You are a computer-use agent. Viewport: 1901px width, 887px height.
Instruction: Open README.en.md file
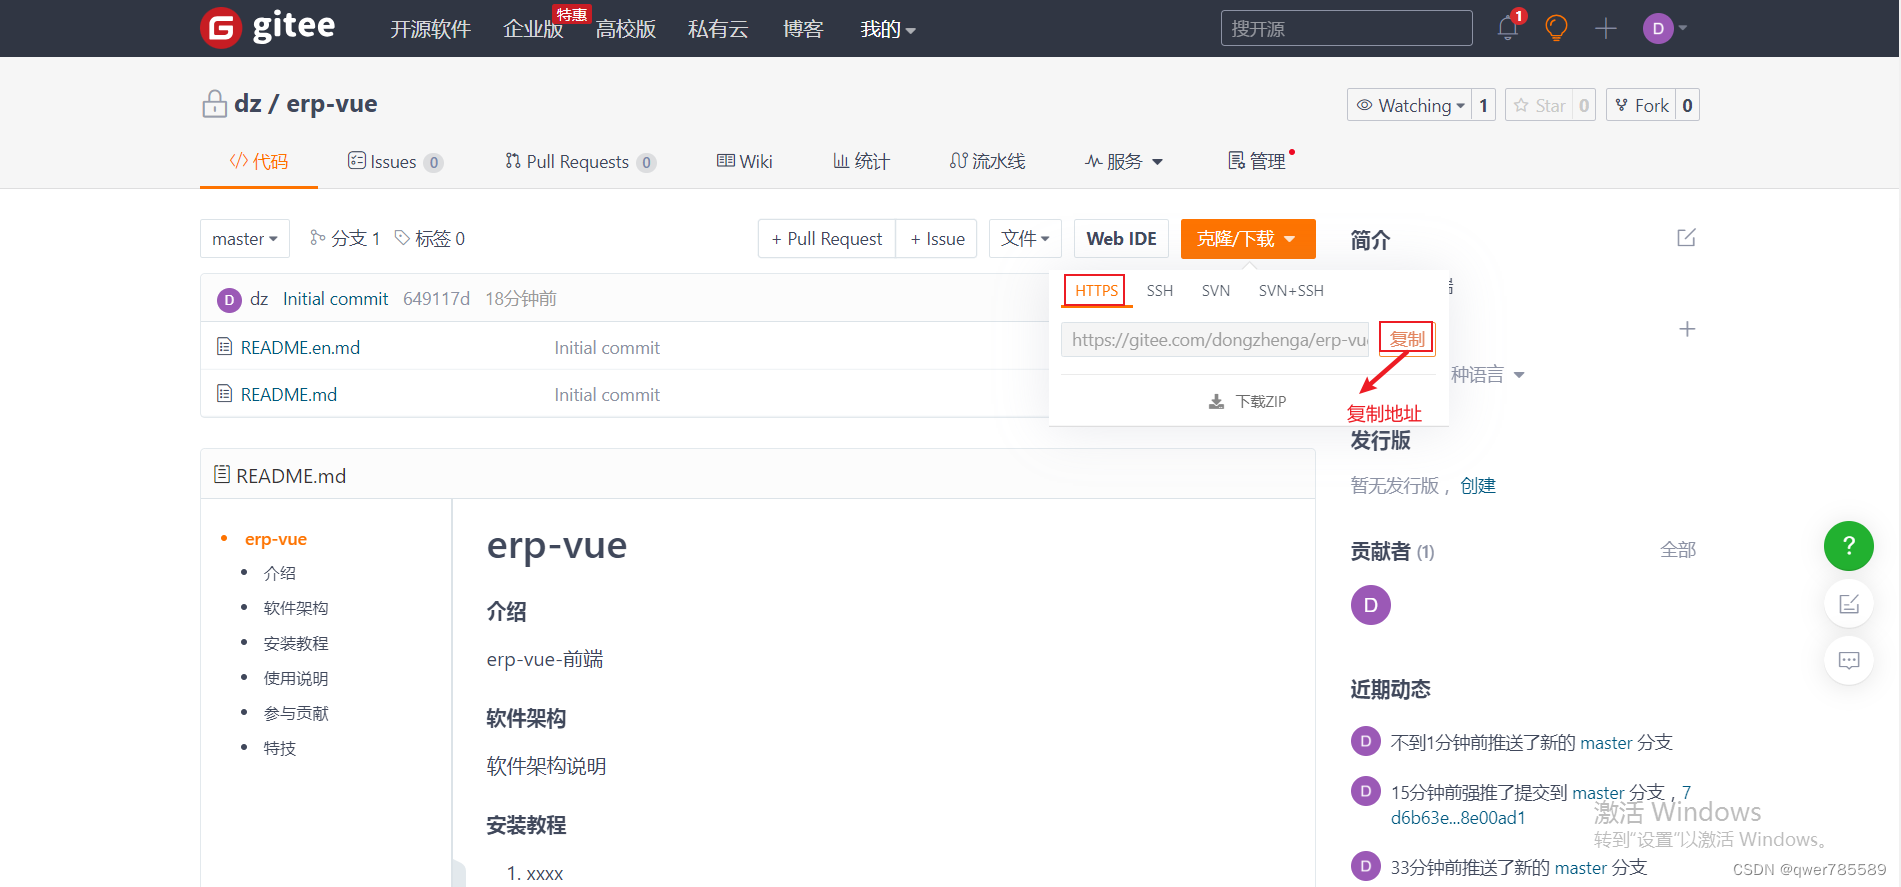300,347
